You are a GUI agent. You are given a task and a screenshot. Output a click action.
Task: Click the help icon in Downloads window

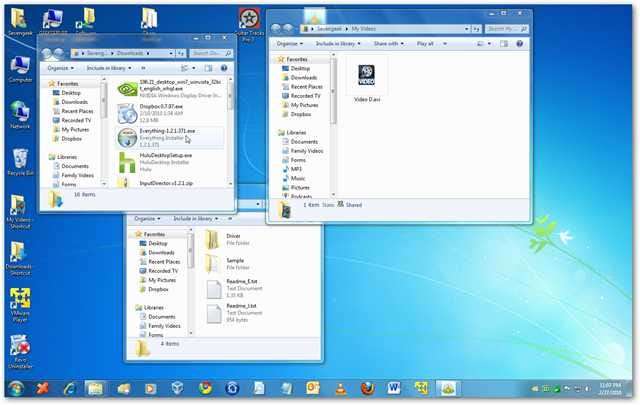click(x=224, y=68)
